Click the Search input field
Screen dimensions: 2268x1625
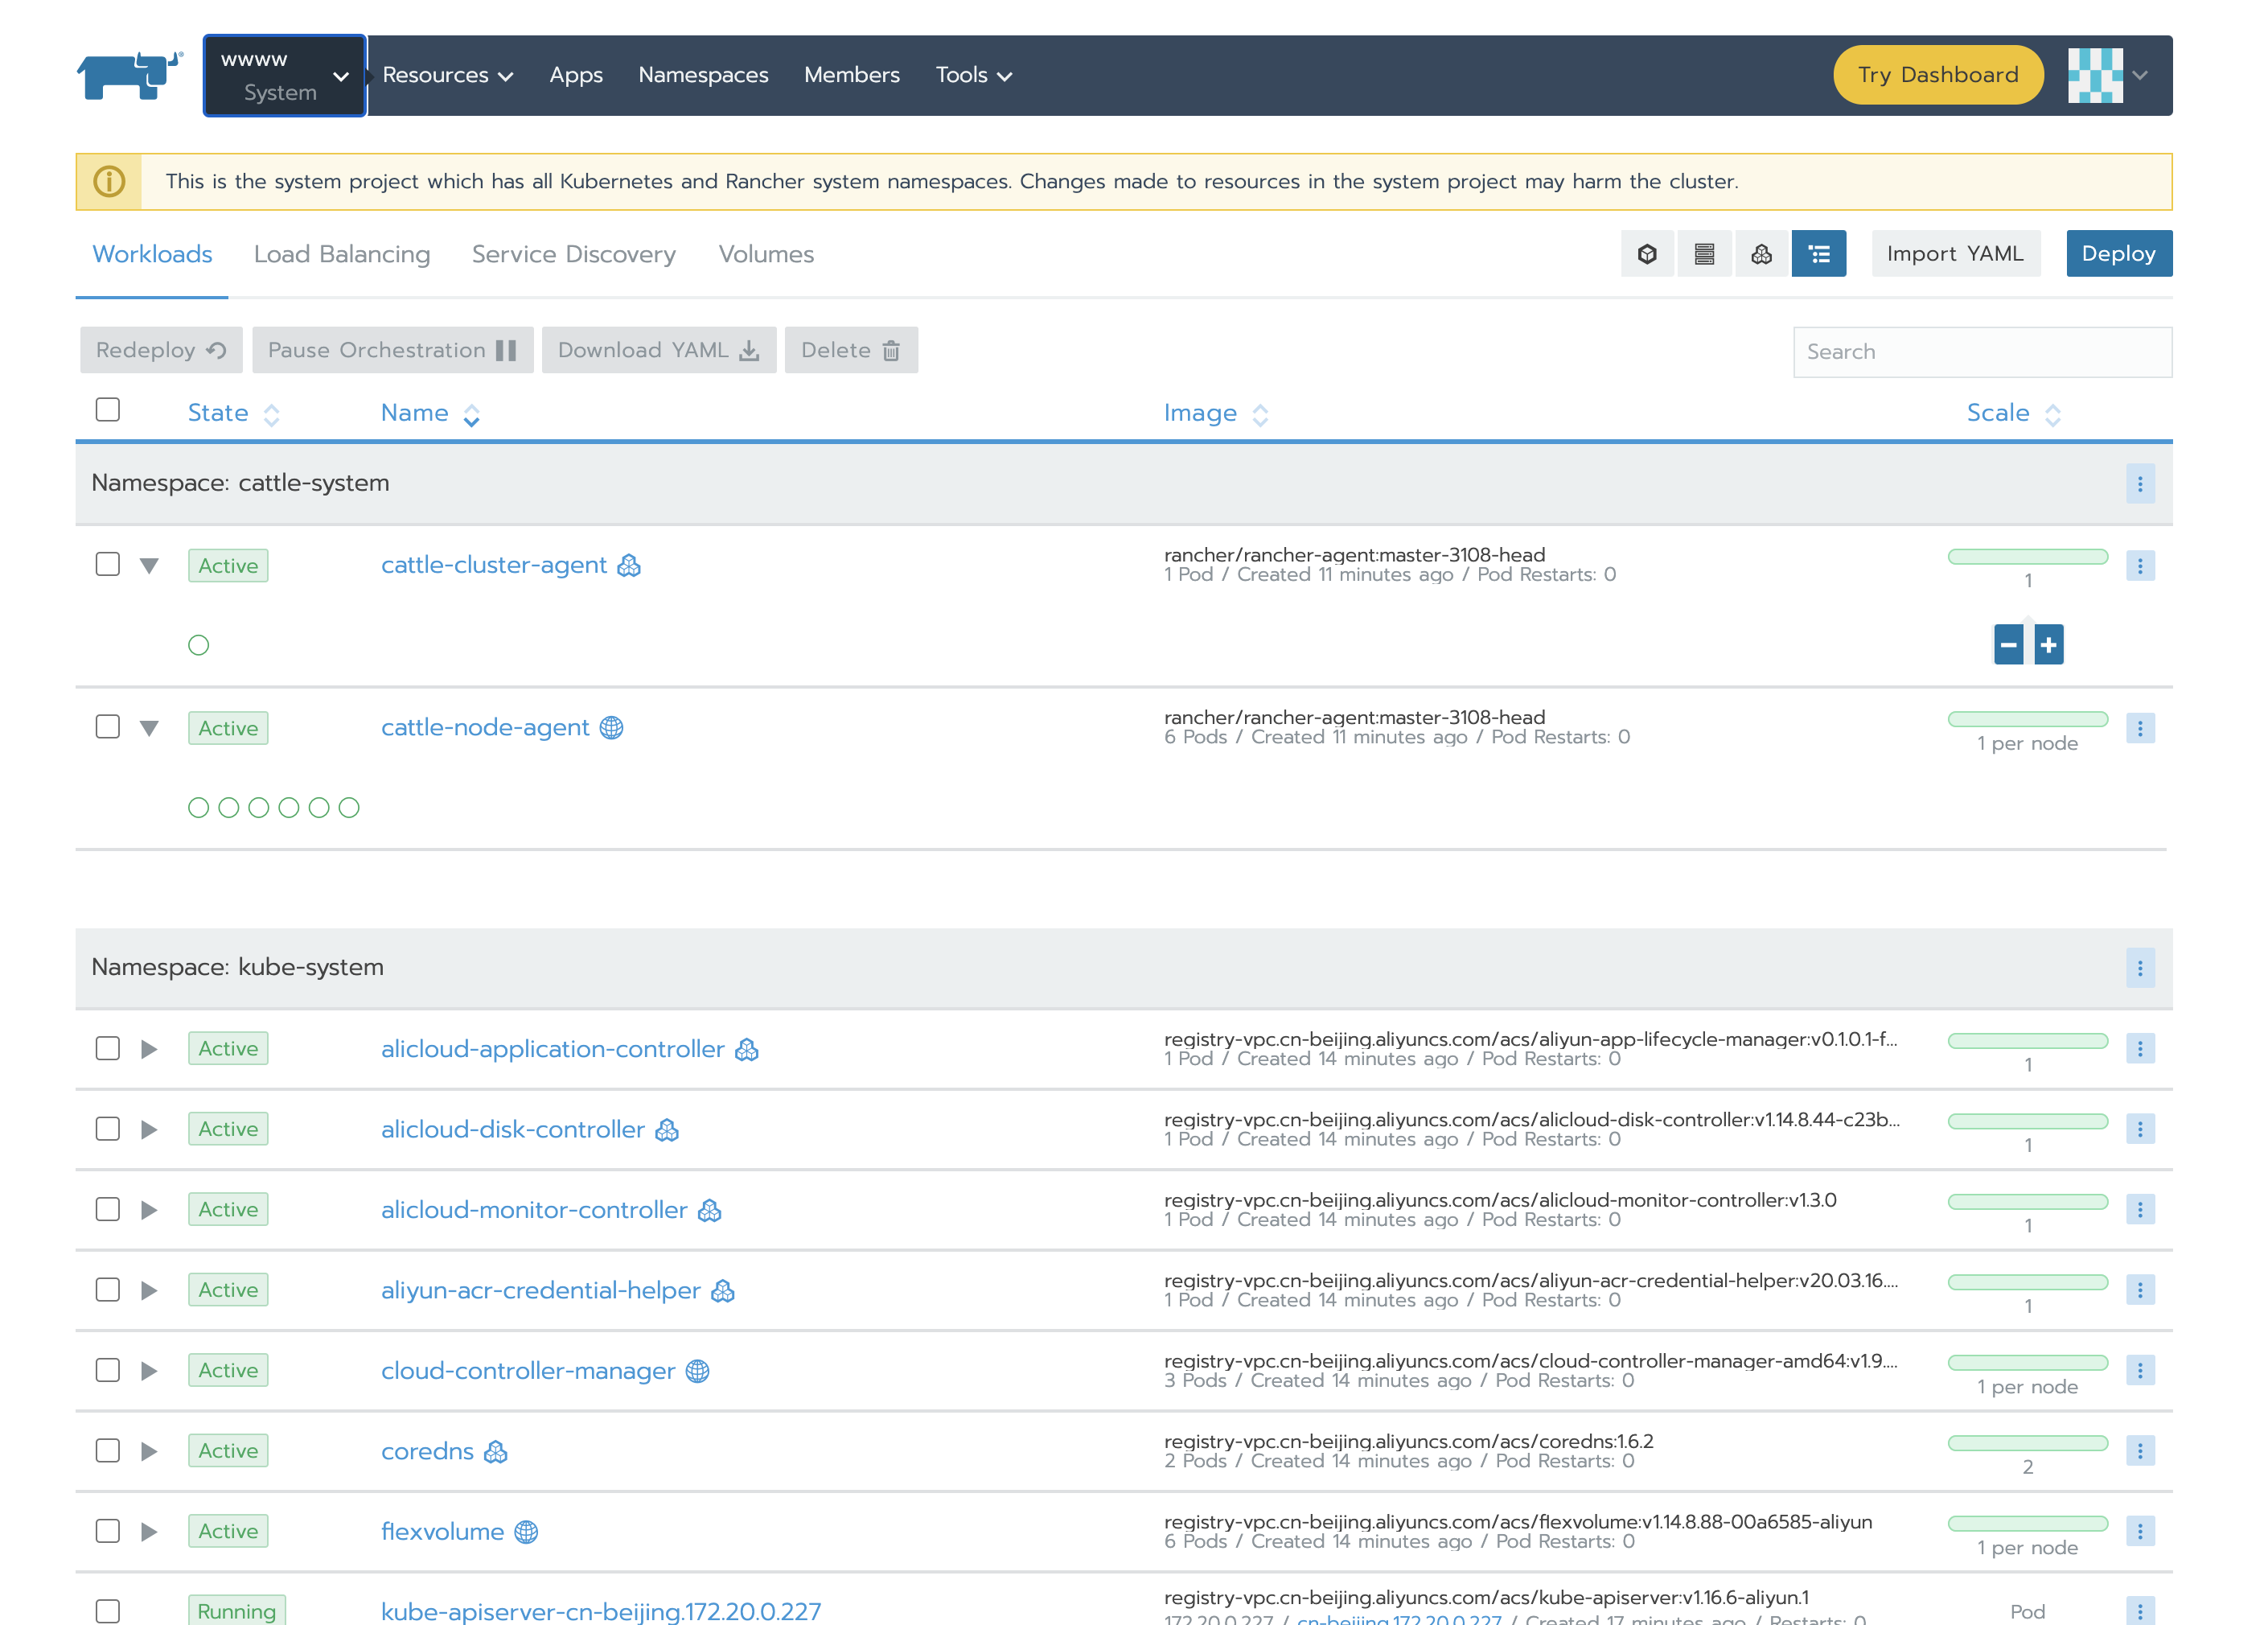1982,351
